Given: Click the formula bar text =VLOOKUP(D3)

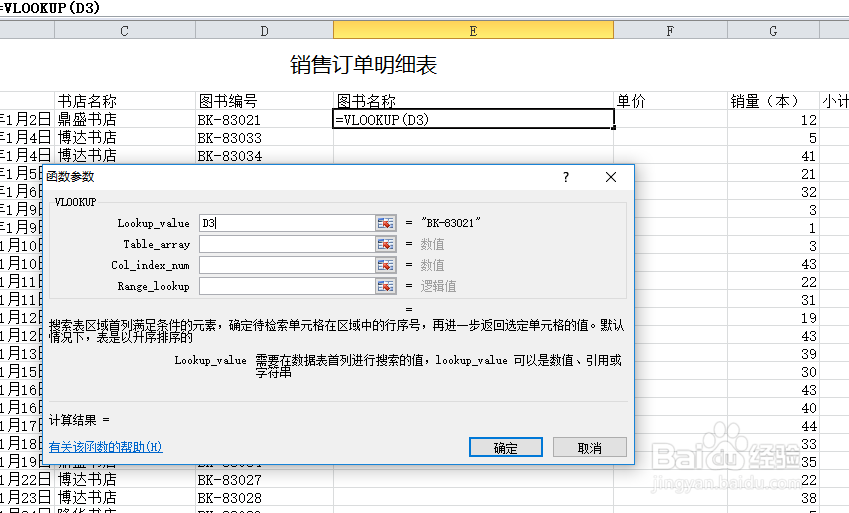Looking at the screenshot, I should click(x=50, y=8).
